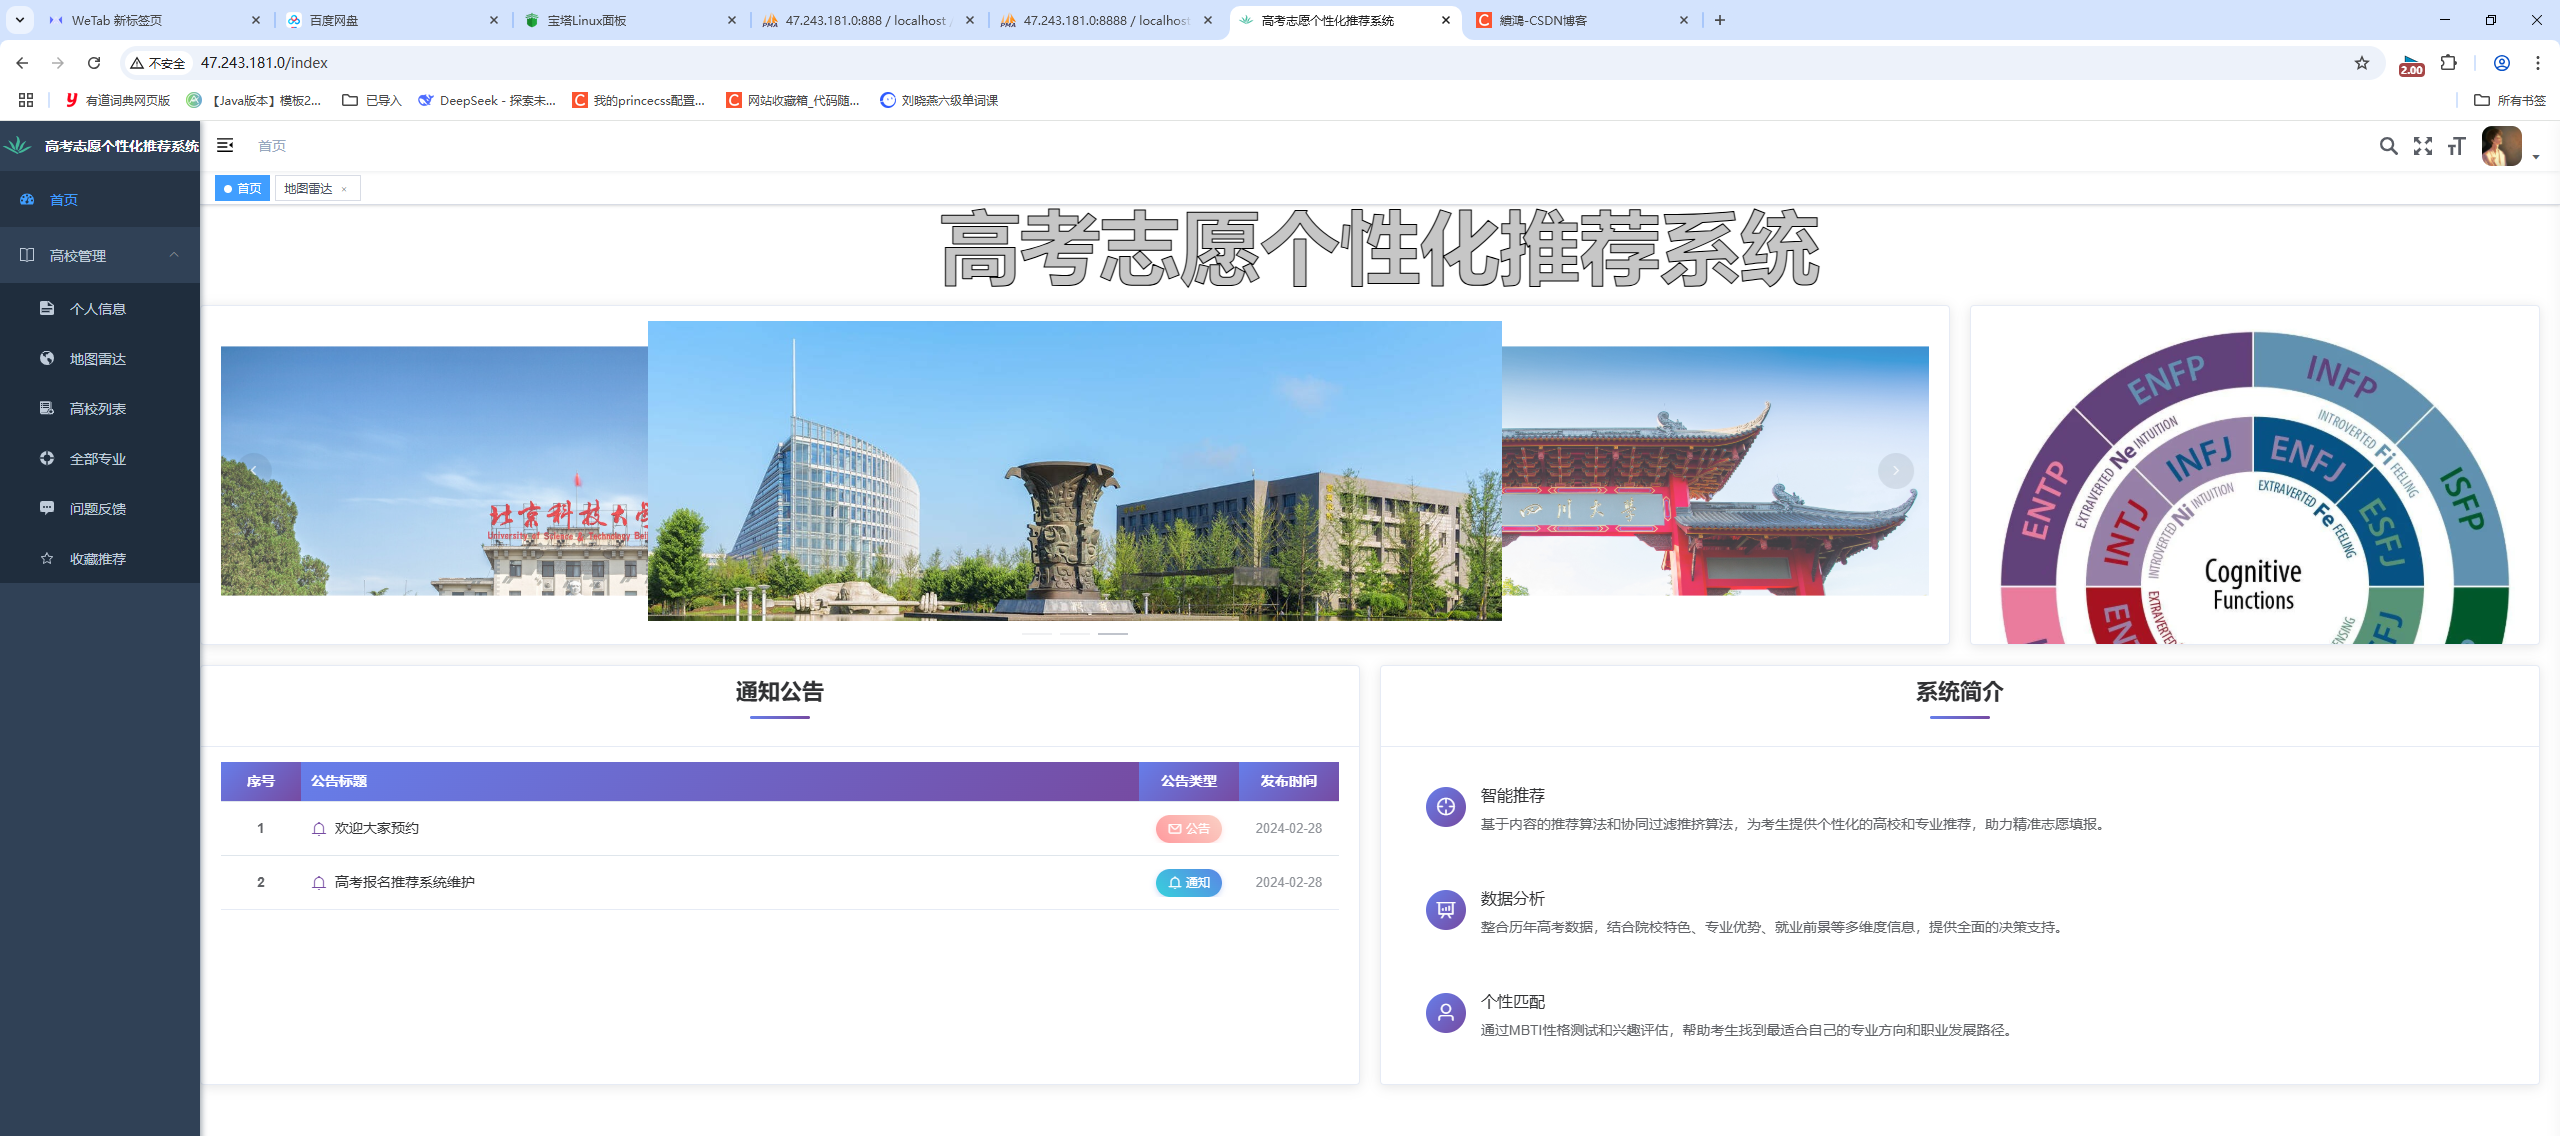Click the font size adjustment icon

[x=2456, y=147]
